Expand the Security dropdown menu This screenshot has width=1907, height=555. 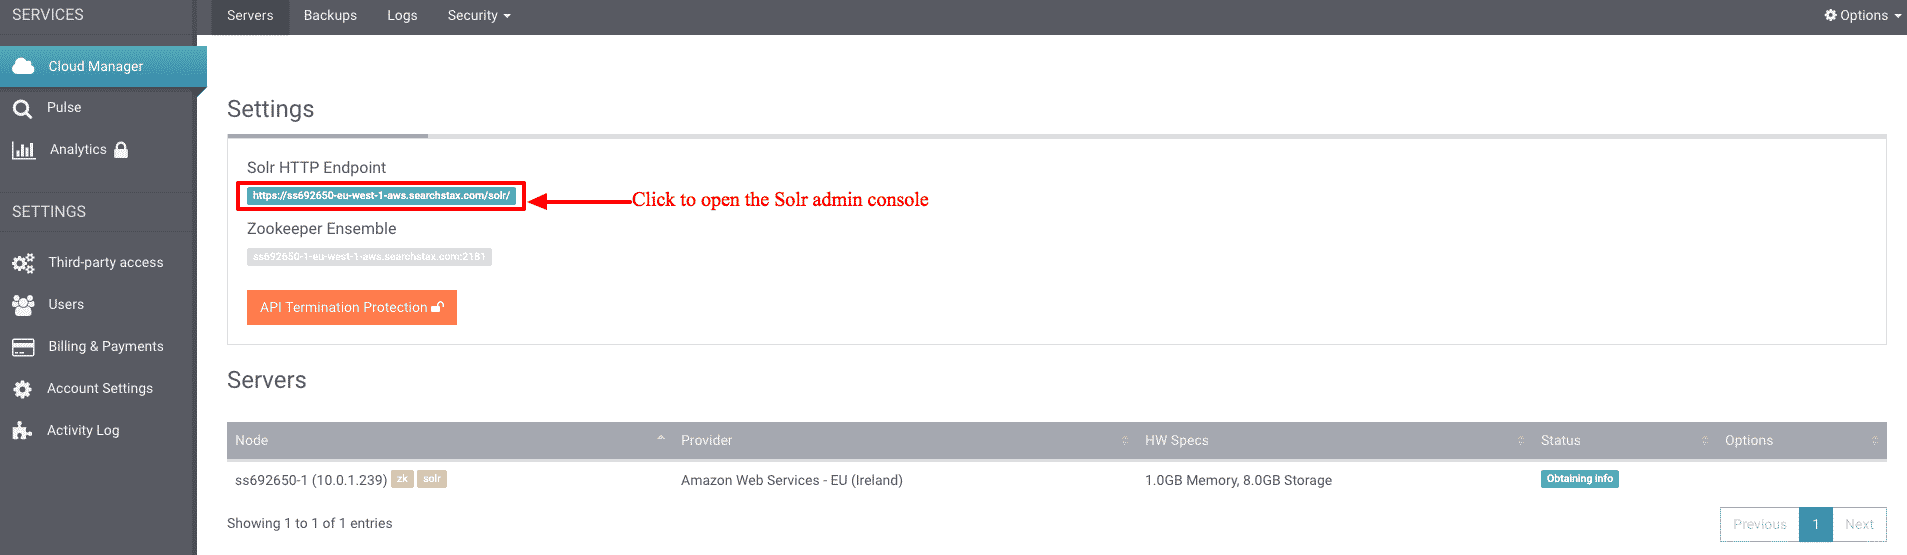coord(479,16)
